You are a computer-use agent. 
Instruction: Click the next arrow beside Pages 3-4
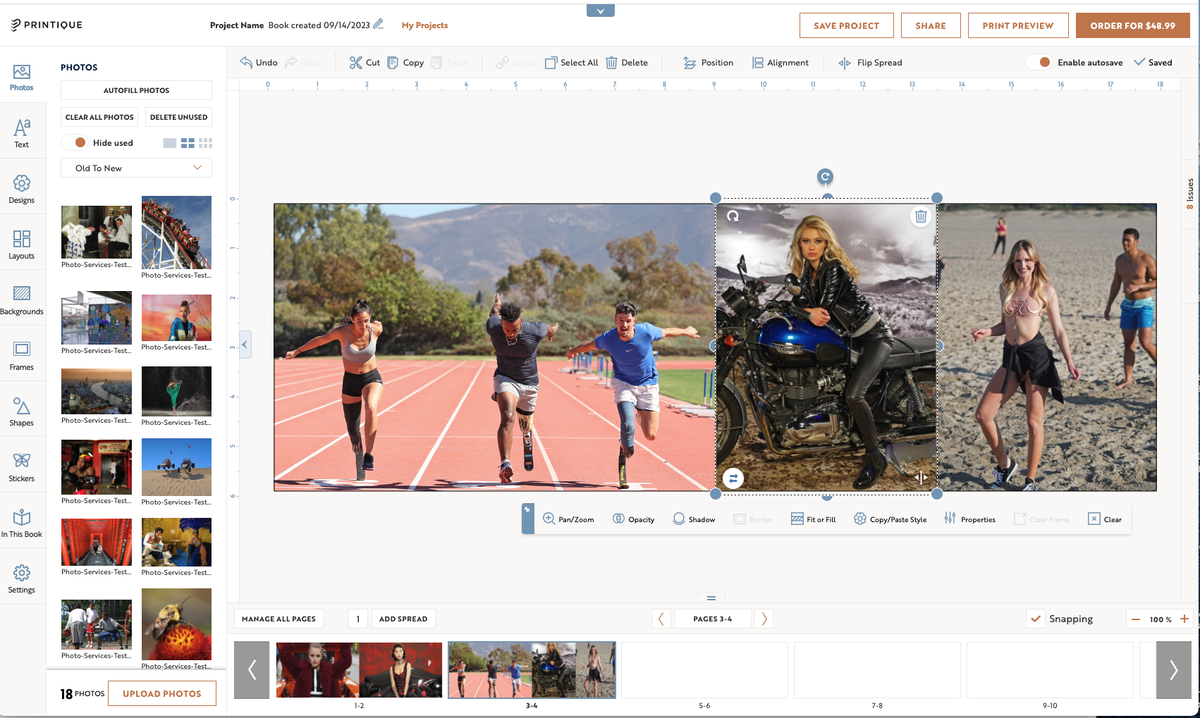tap(765, 618)
